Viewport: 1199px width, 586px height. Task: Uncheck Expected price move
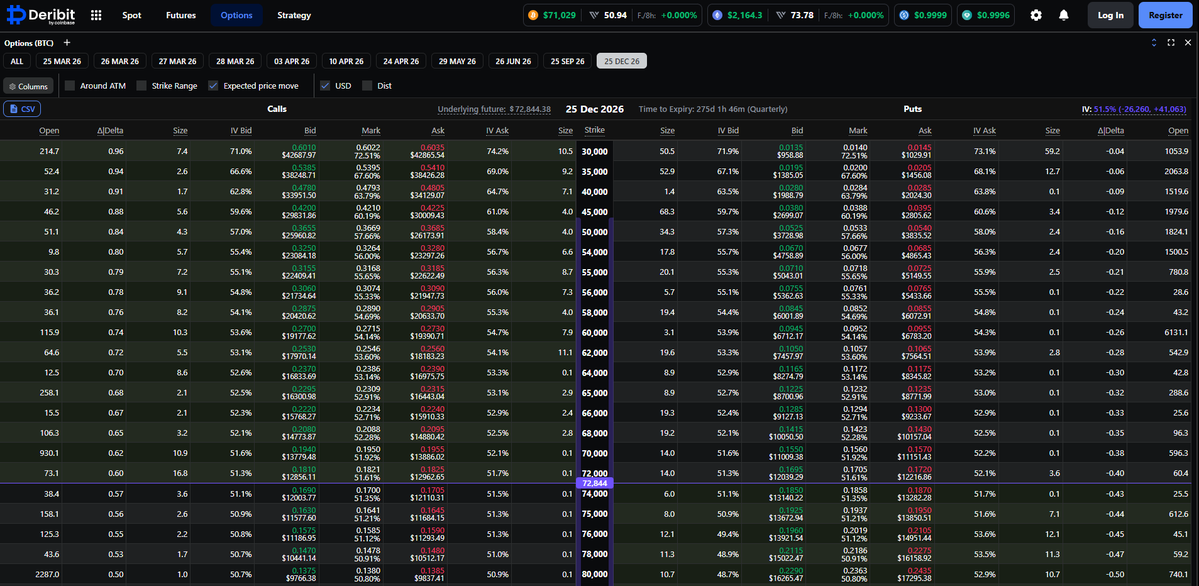coord(213,86)
